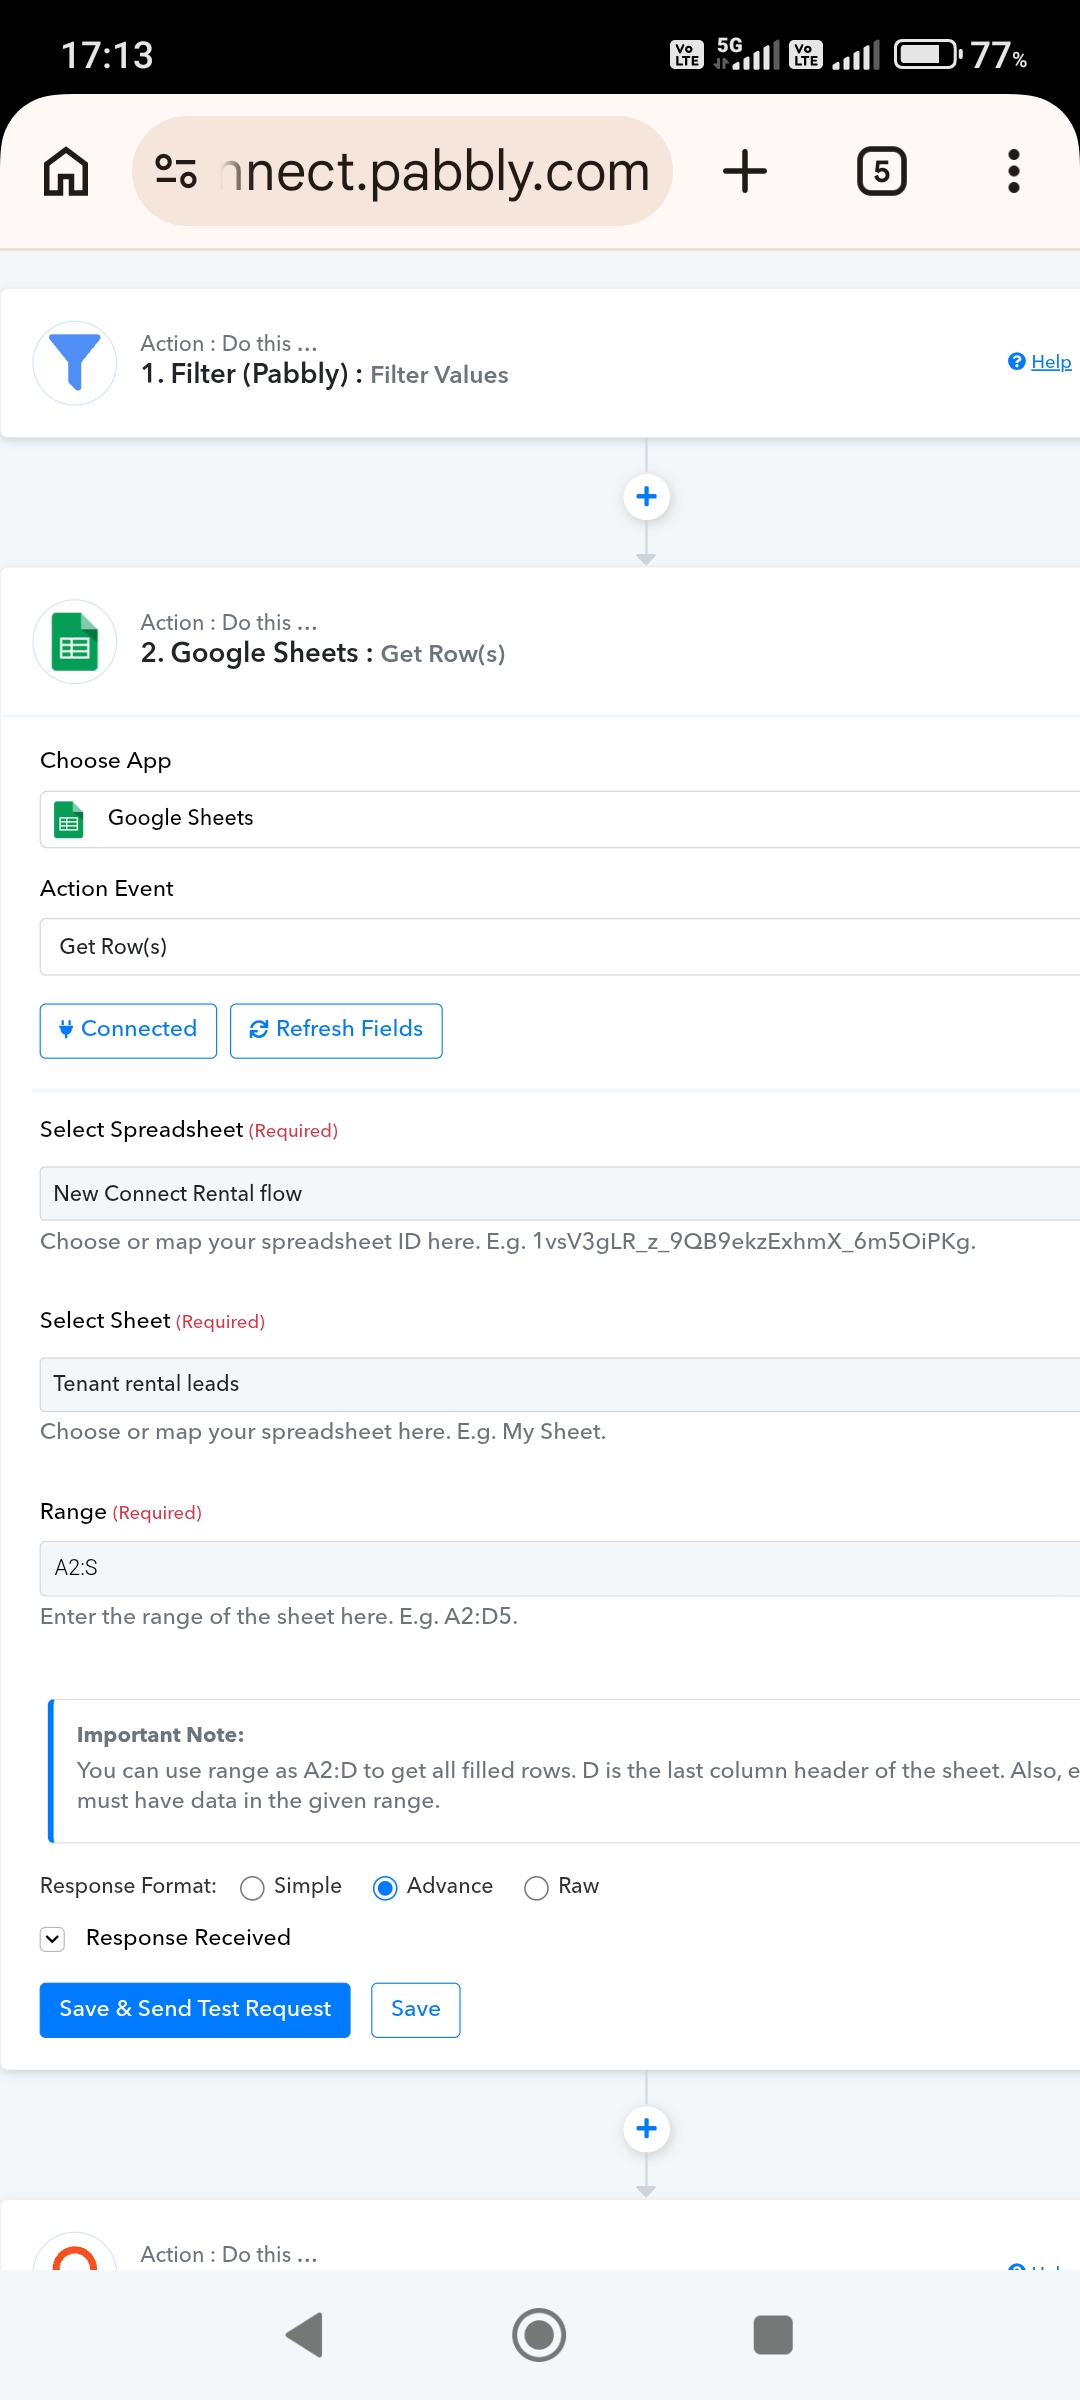Screen dimensions: 1080x2400
Task: Open Select Spreadsheet dropdown New Connect Rental flow
Action: coord(560,1193)
